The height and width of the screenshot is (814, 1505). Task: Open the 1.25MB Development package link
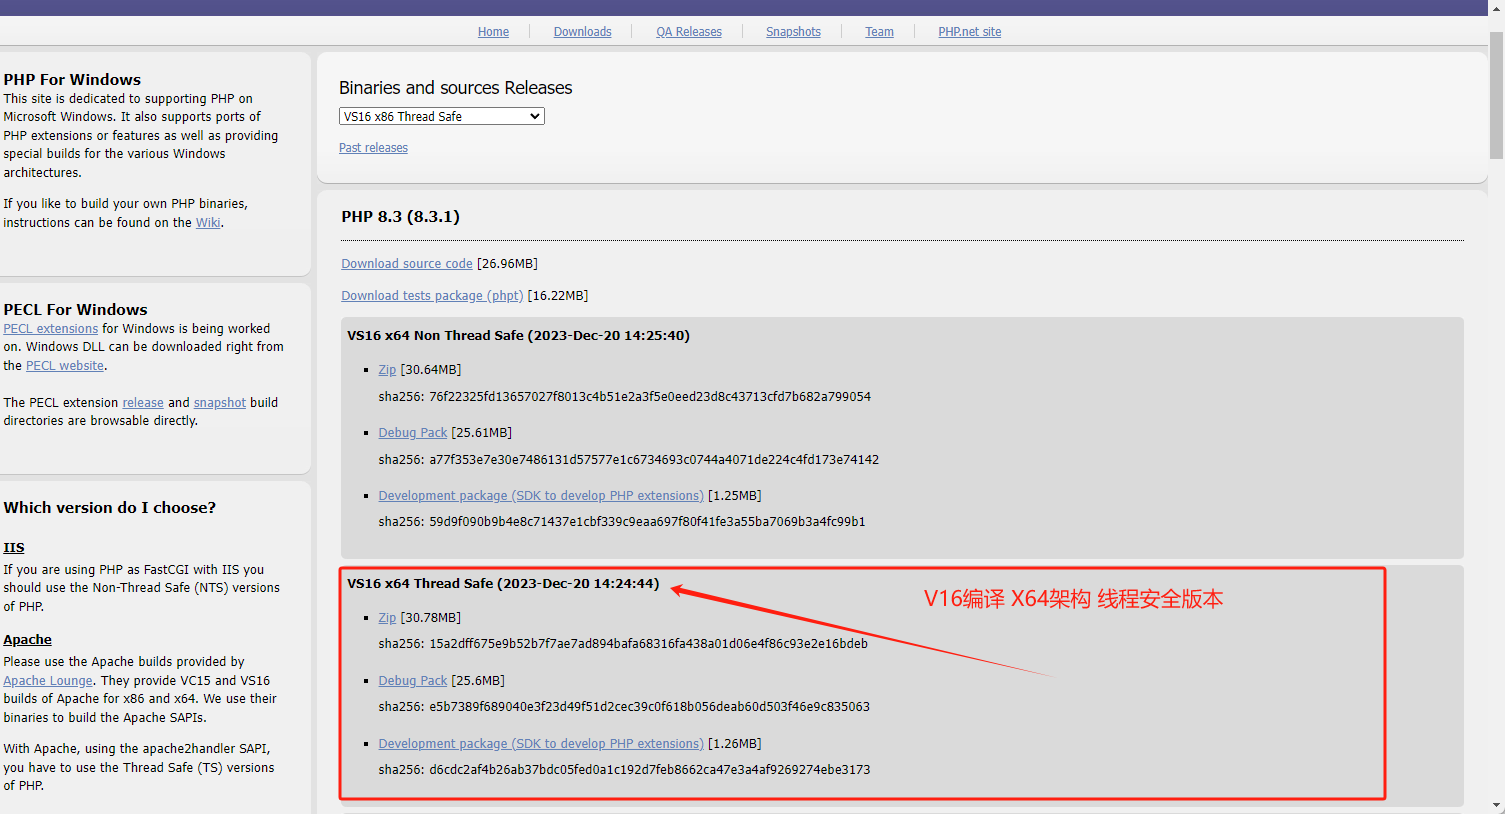[541, 496]
